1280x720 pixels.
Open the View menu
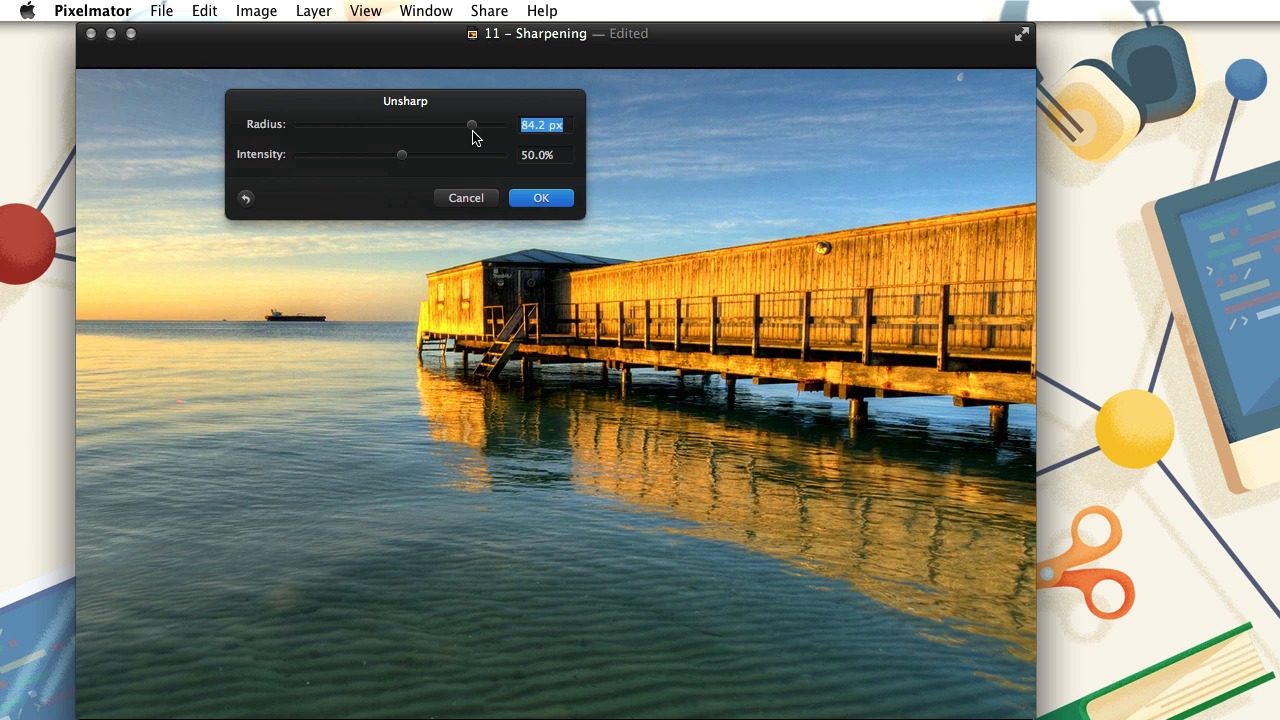click(x=365, y=11)
